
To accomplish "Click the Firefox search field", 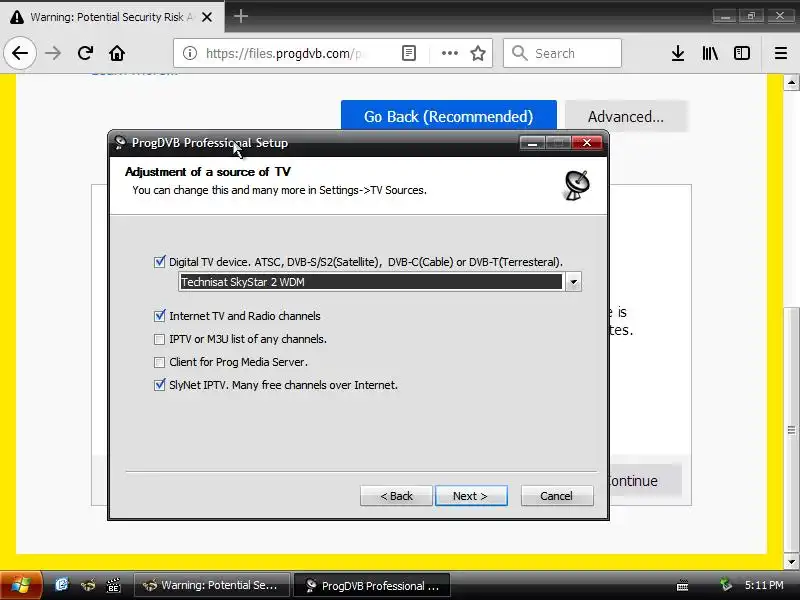I will (562, 53).
